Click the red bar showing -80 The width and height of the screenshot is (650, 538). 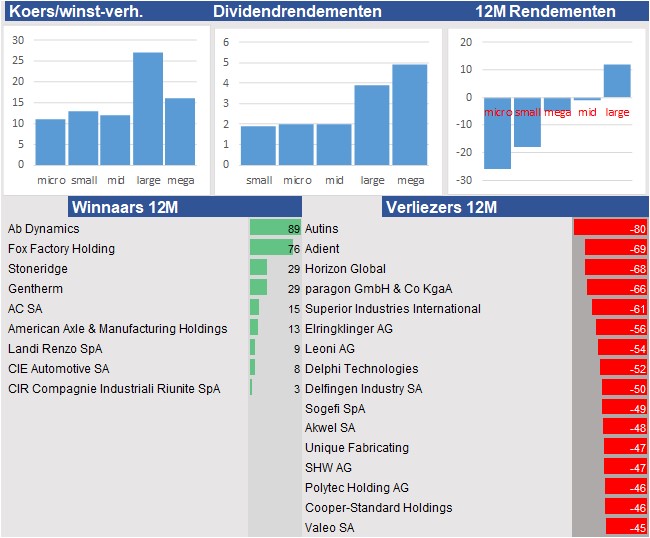tap(610, 229)
